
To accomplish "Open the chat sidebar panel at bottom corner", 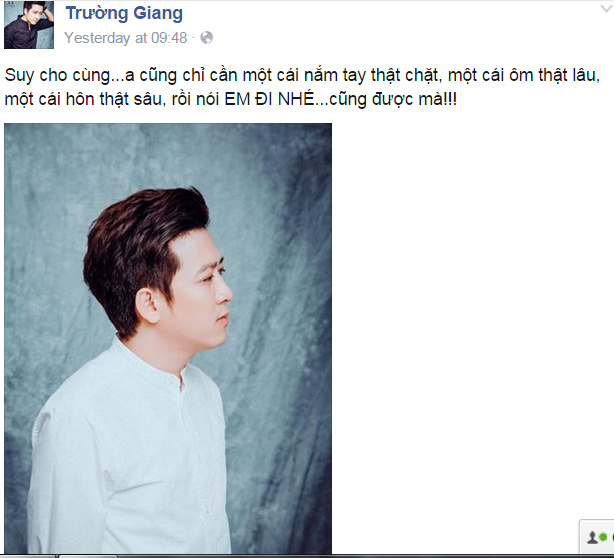I will (597, 537).
